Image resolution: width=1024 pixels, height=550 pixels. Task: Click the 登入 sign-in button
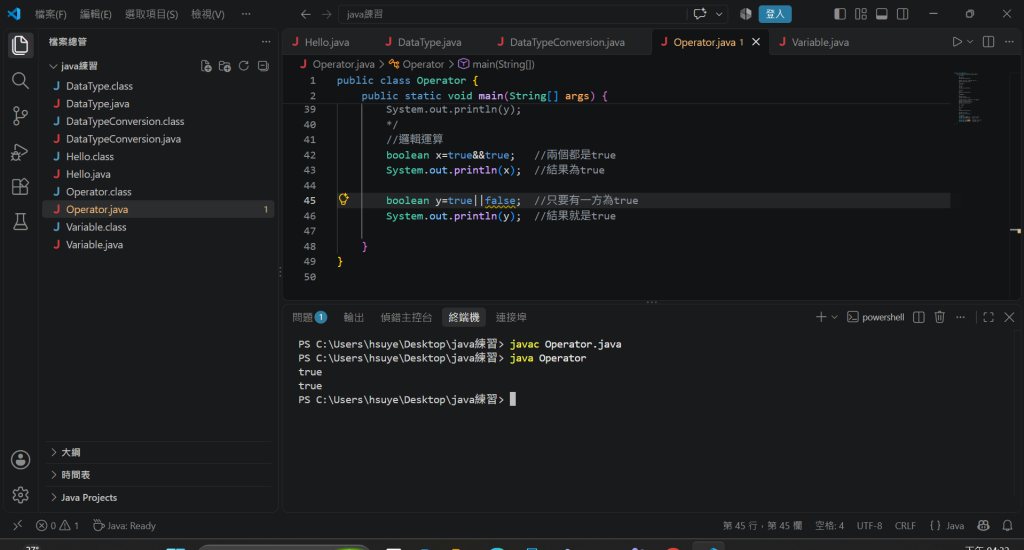pyautogui.click(x=775, y=14)
